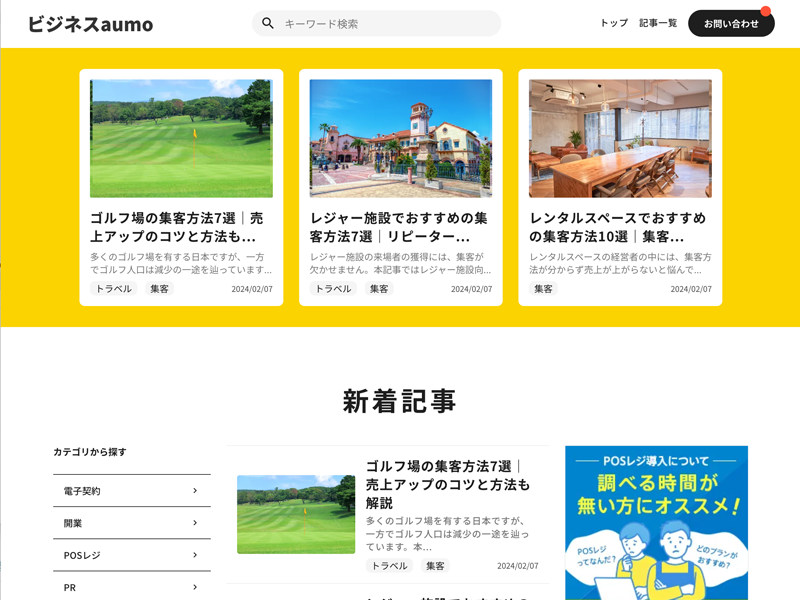Click the 新着記事 golf article description text

(447, 534)
